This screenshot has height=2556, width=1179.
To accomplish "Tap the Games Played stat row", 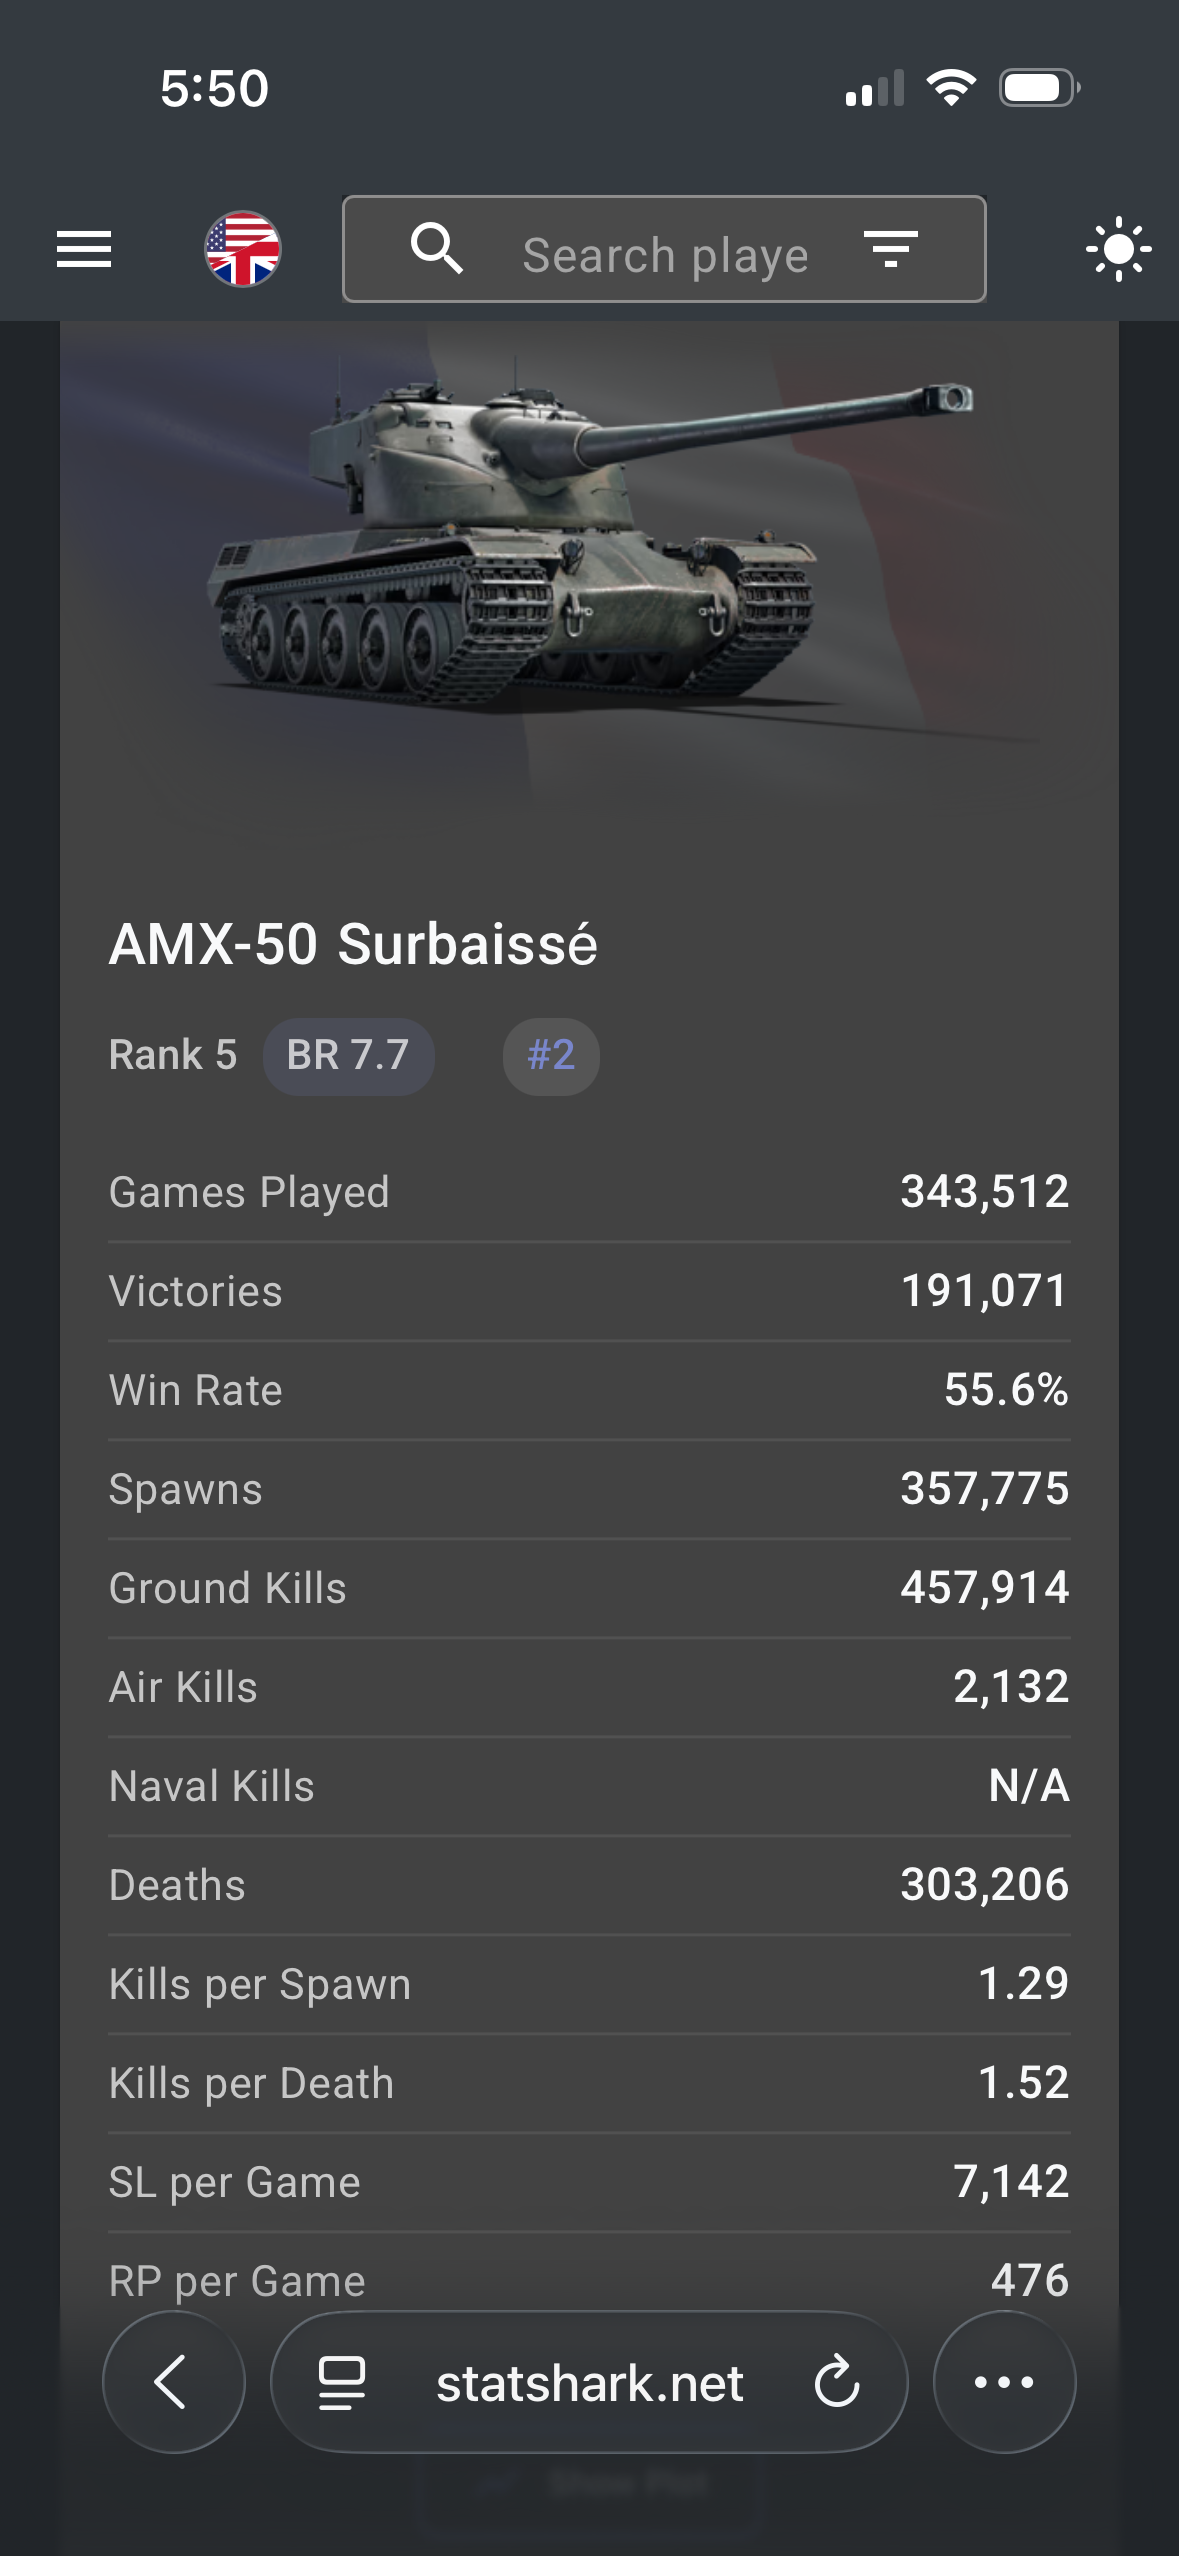I will [589, 1192].
